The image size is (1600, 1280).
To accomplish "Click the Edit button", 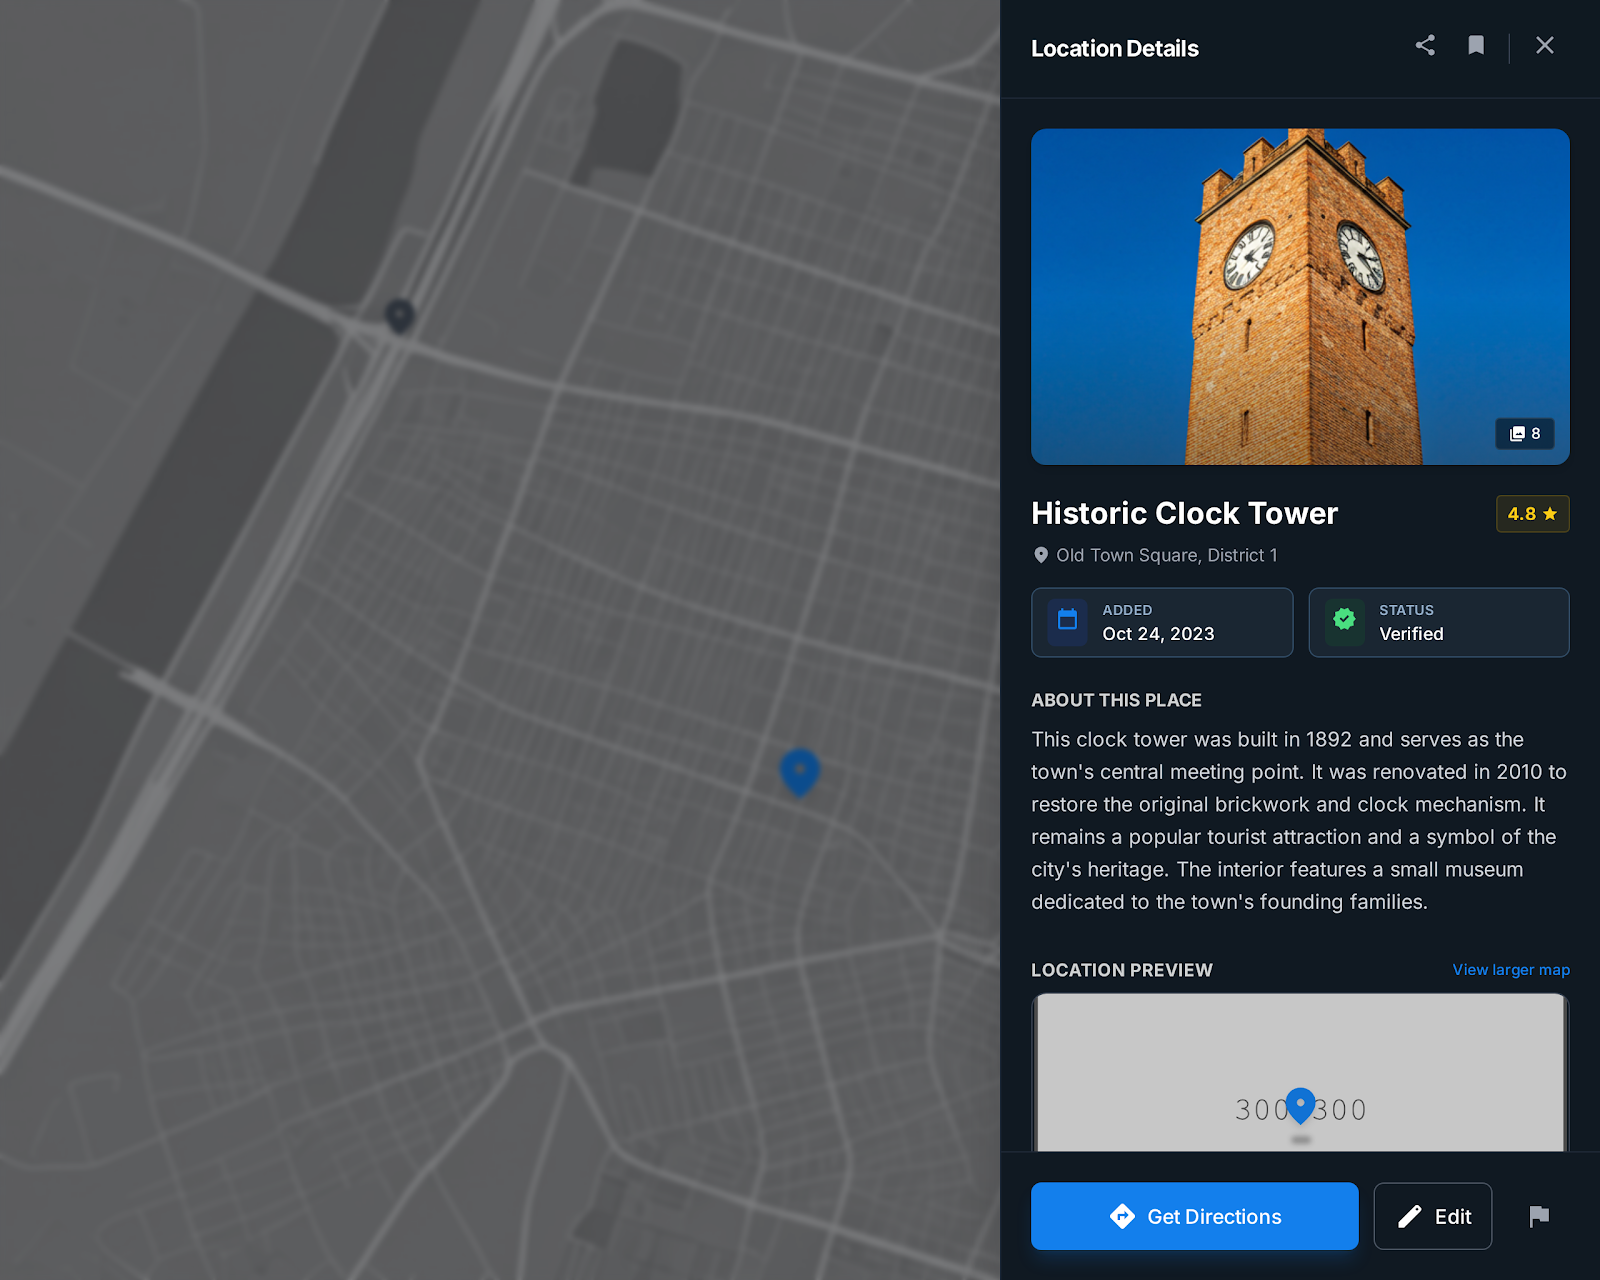I will click(1433, 1216).
